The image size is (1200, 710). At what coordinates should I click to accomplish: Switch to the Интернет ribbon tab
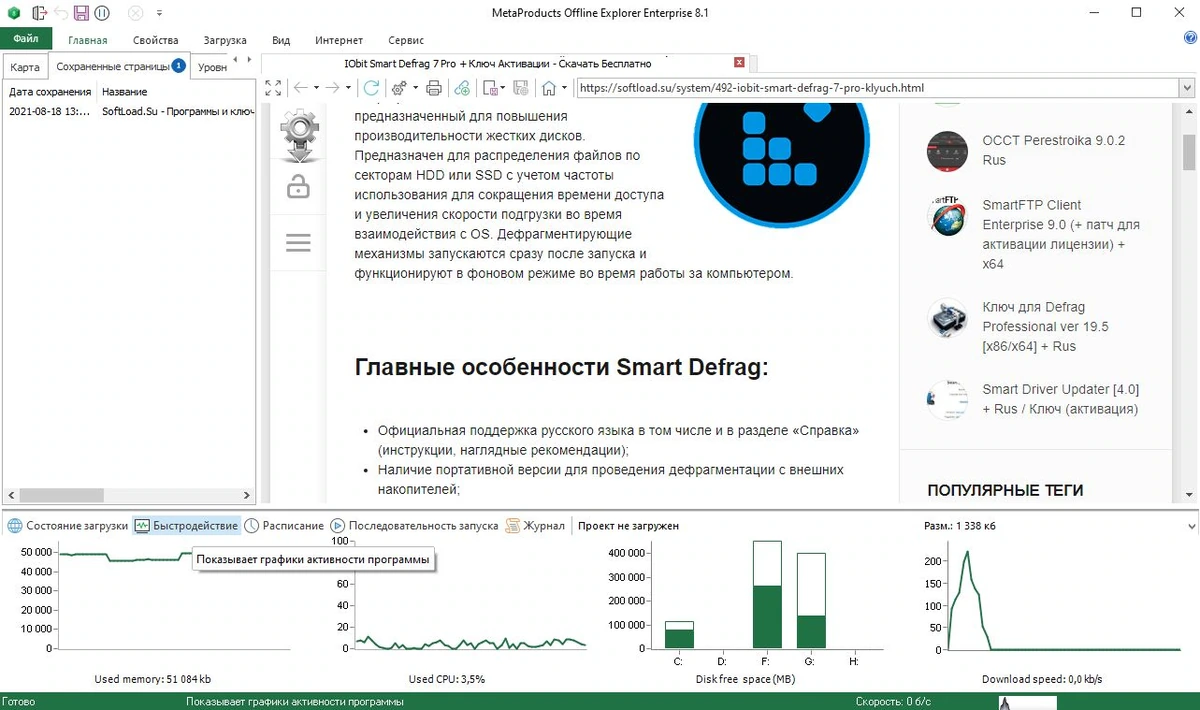(339, 40)
